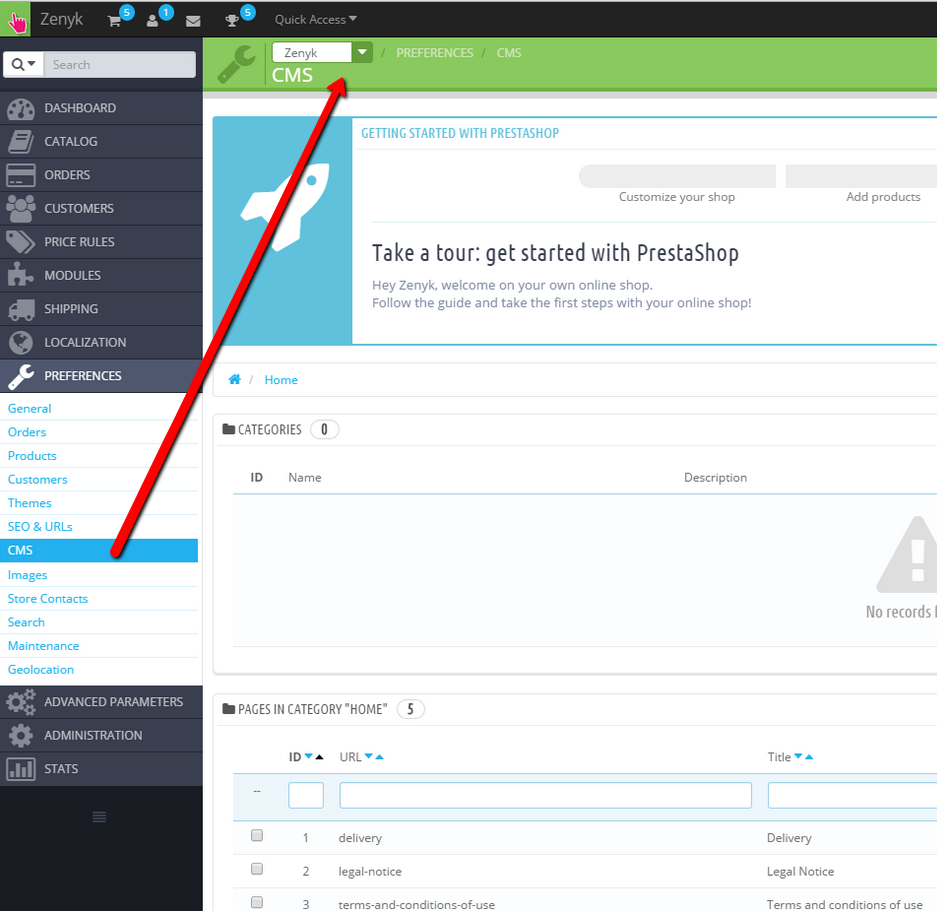Open the Zenyk shop selector dropdown arrow
This screenshot has height=911, width=937.
click(362, 52)
